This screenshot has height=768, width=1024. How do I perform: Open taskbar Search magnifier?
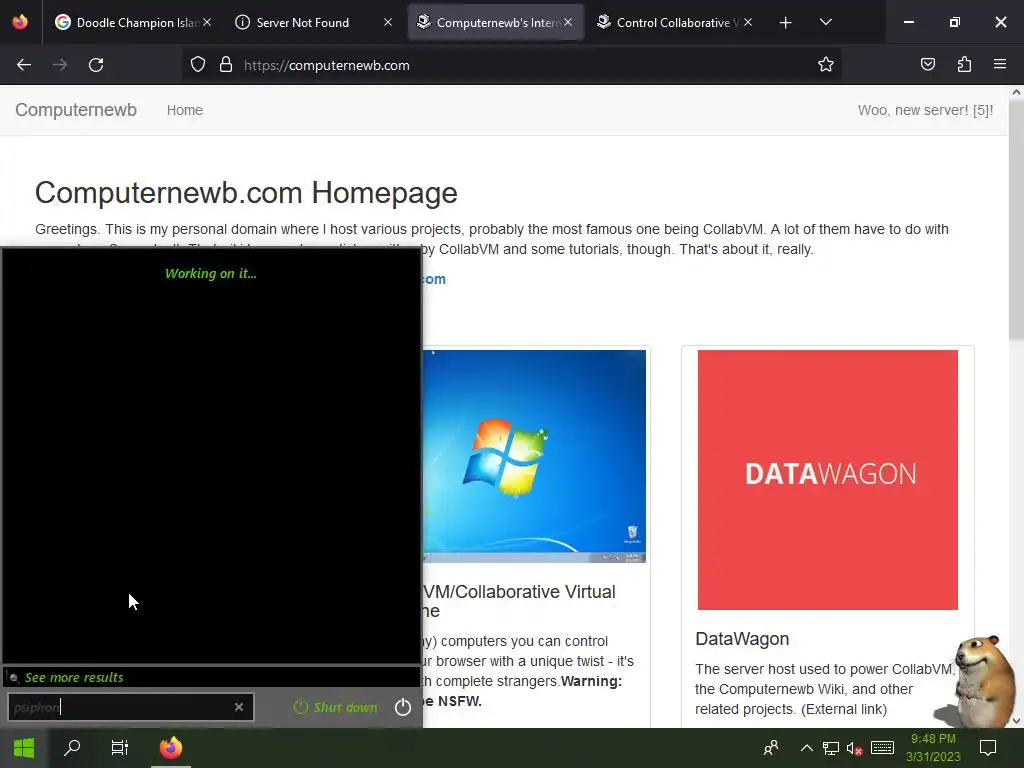point(72,748)
